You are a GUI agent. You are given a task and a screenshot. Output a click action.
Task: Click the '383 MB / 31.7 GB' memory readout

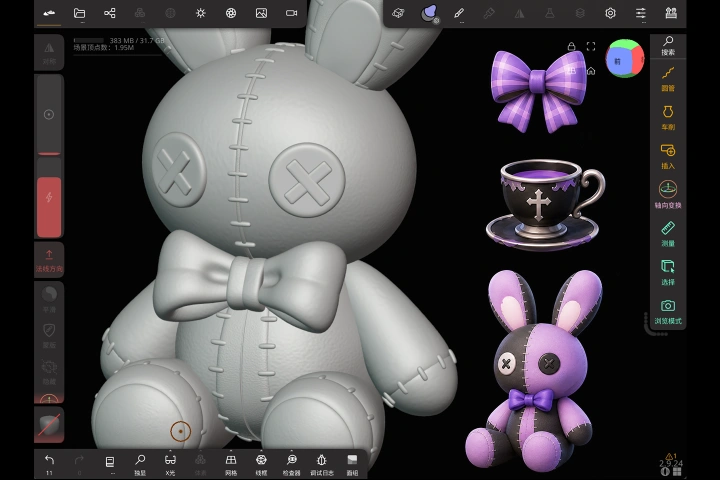tap(136, 40)
